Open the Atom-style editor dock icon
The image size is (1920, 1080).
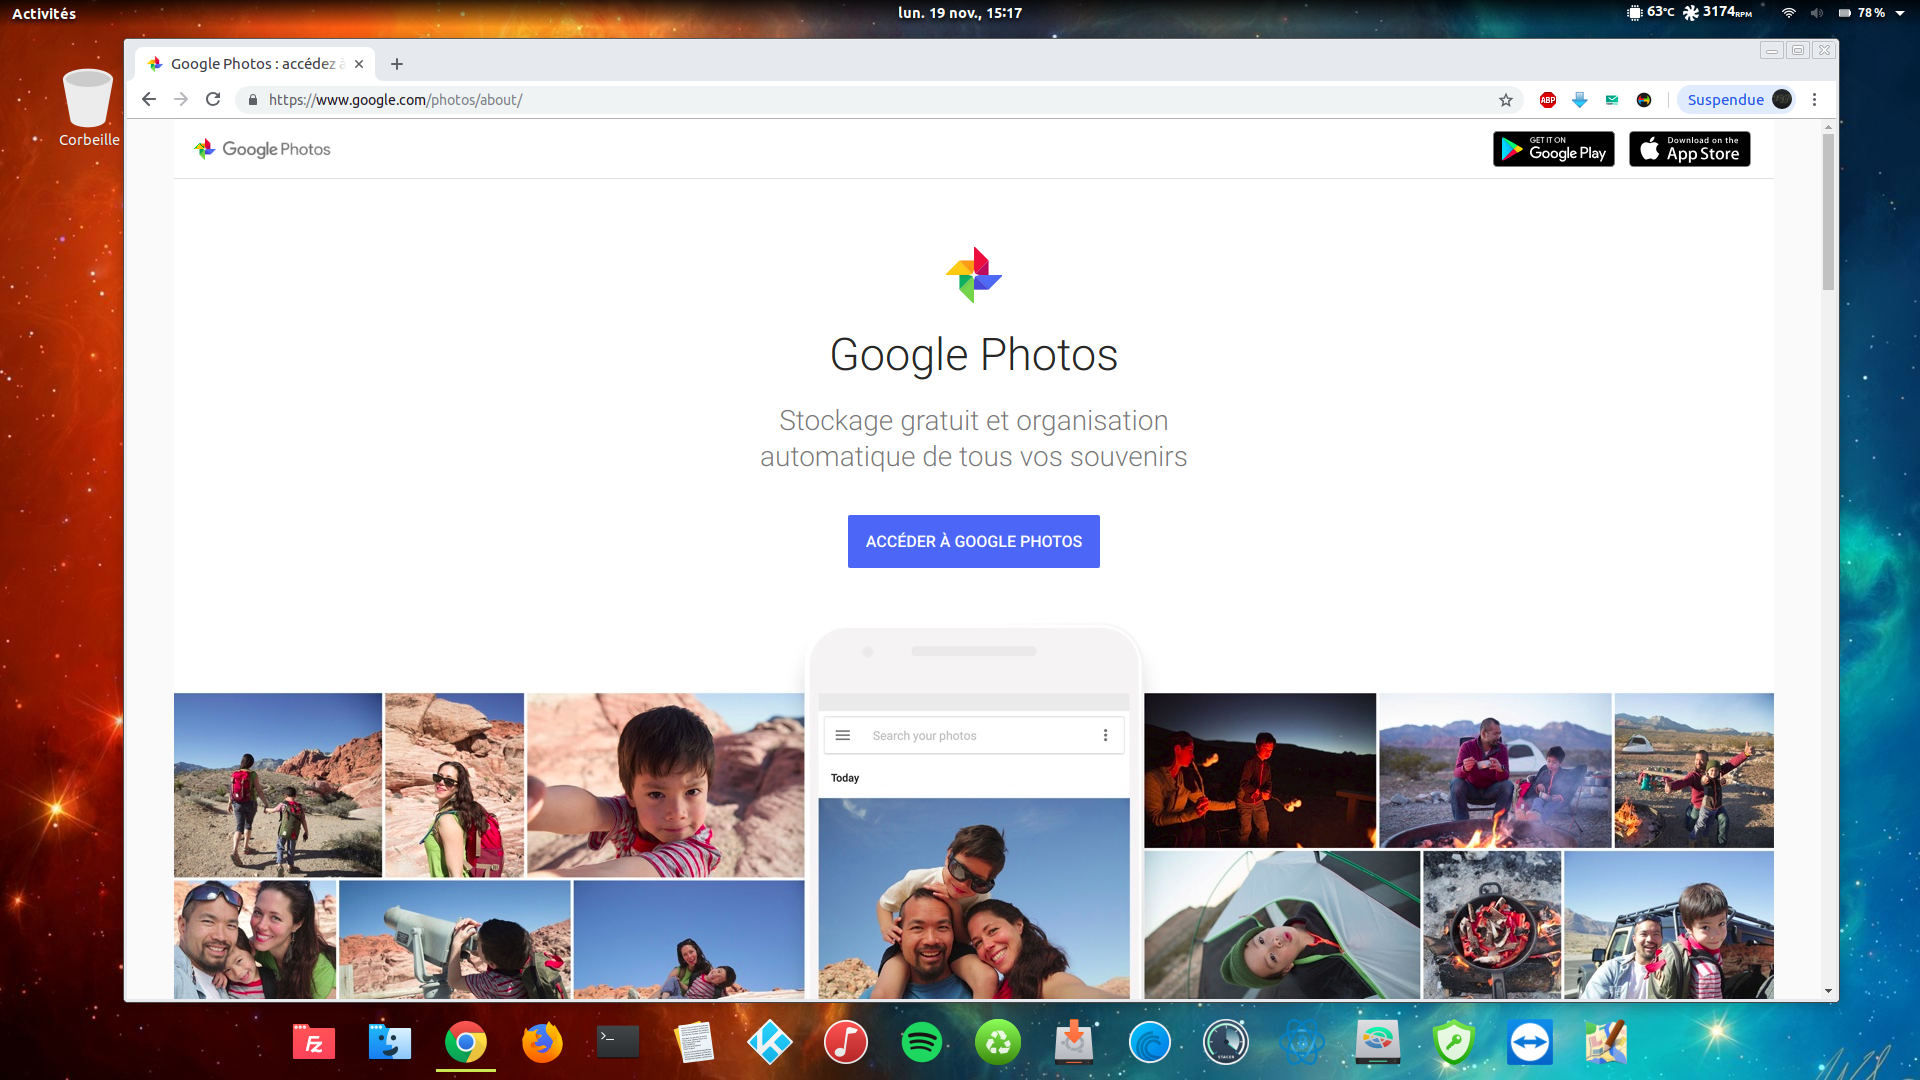pyautogui.click(x=1302, y=1043)
